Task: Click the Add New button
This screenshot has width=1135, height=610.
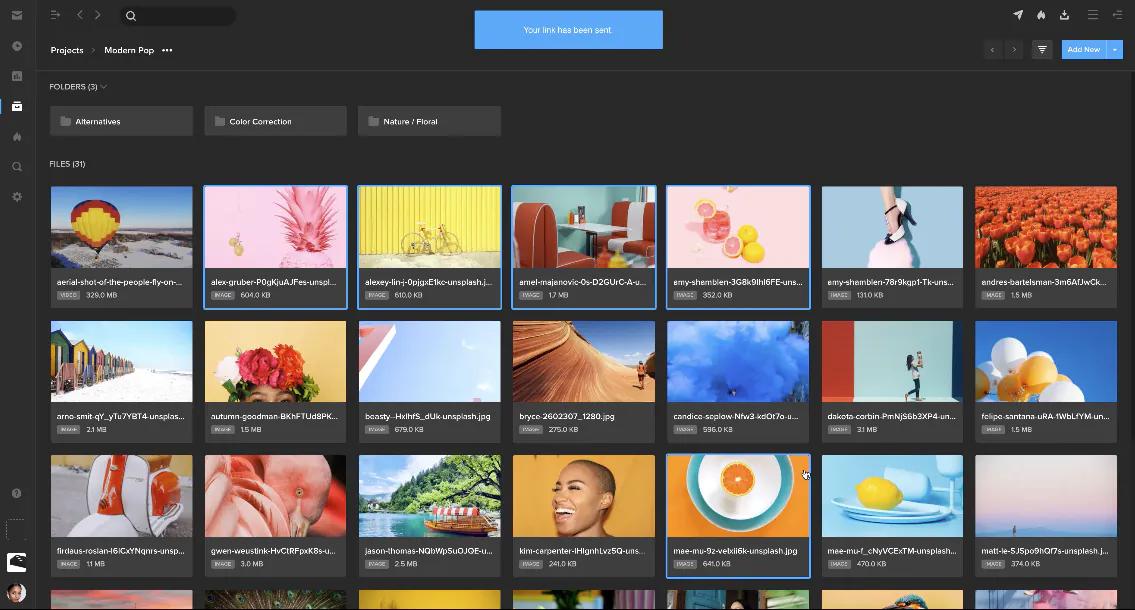Action: click(1084, 49)
